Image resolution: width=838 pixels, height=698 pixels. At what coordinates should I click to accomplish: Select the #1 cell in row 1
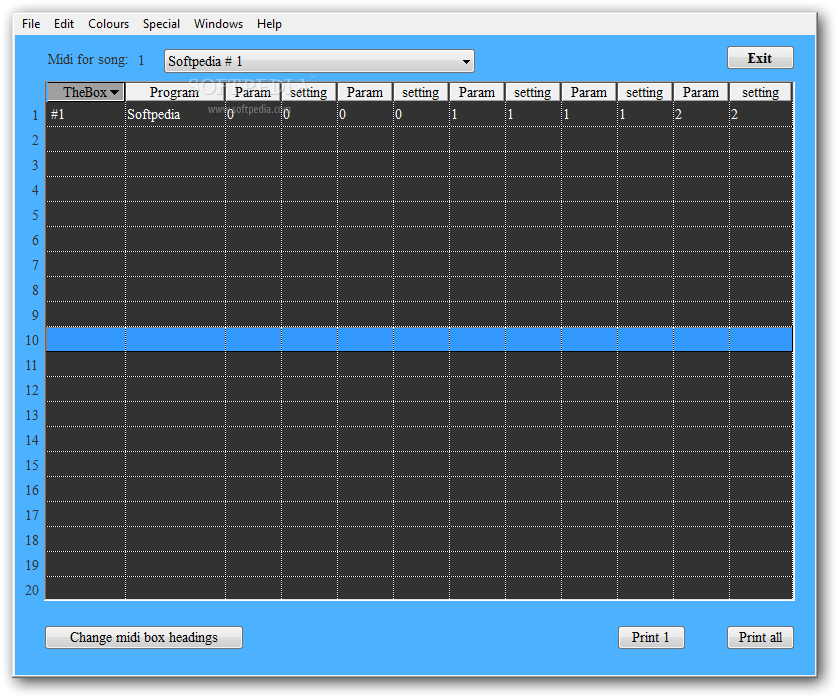coord(86,114)
